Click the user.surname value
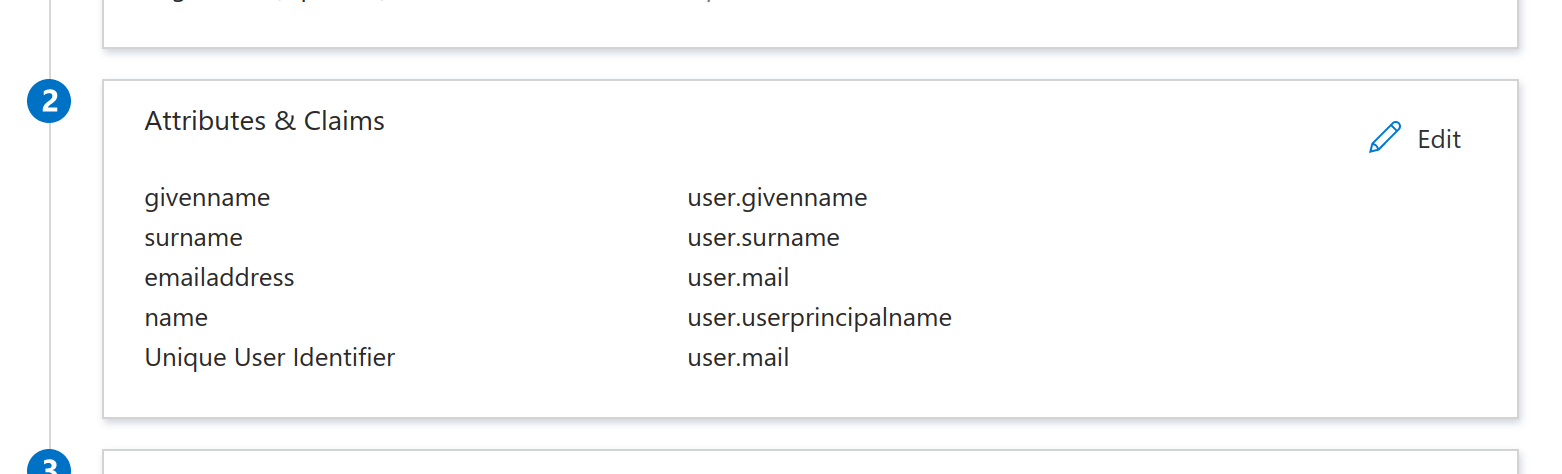 point(763,238)
